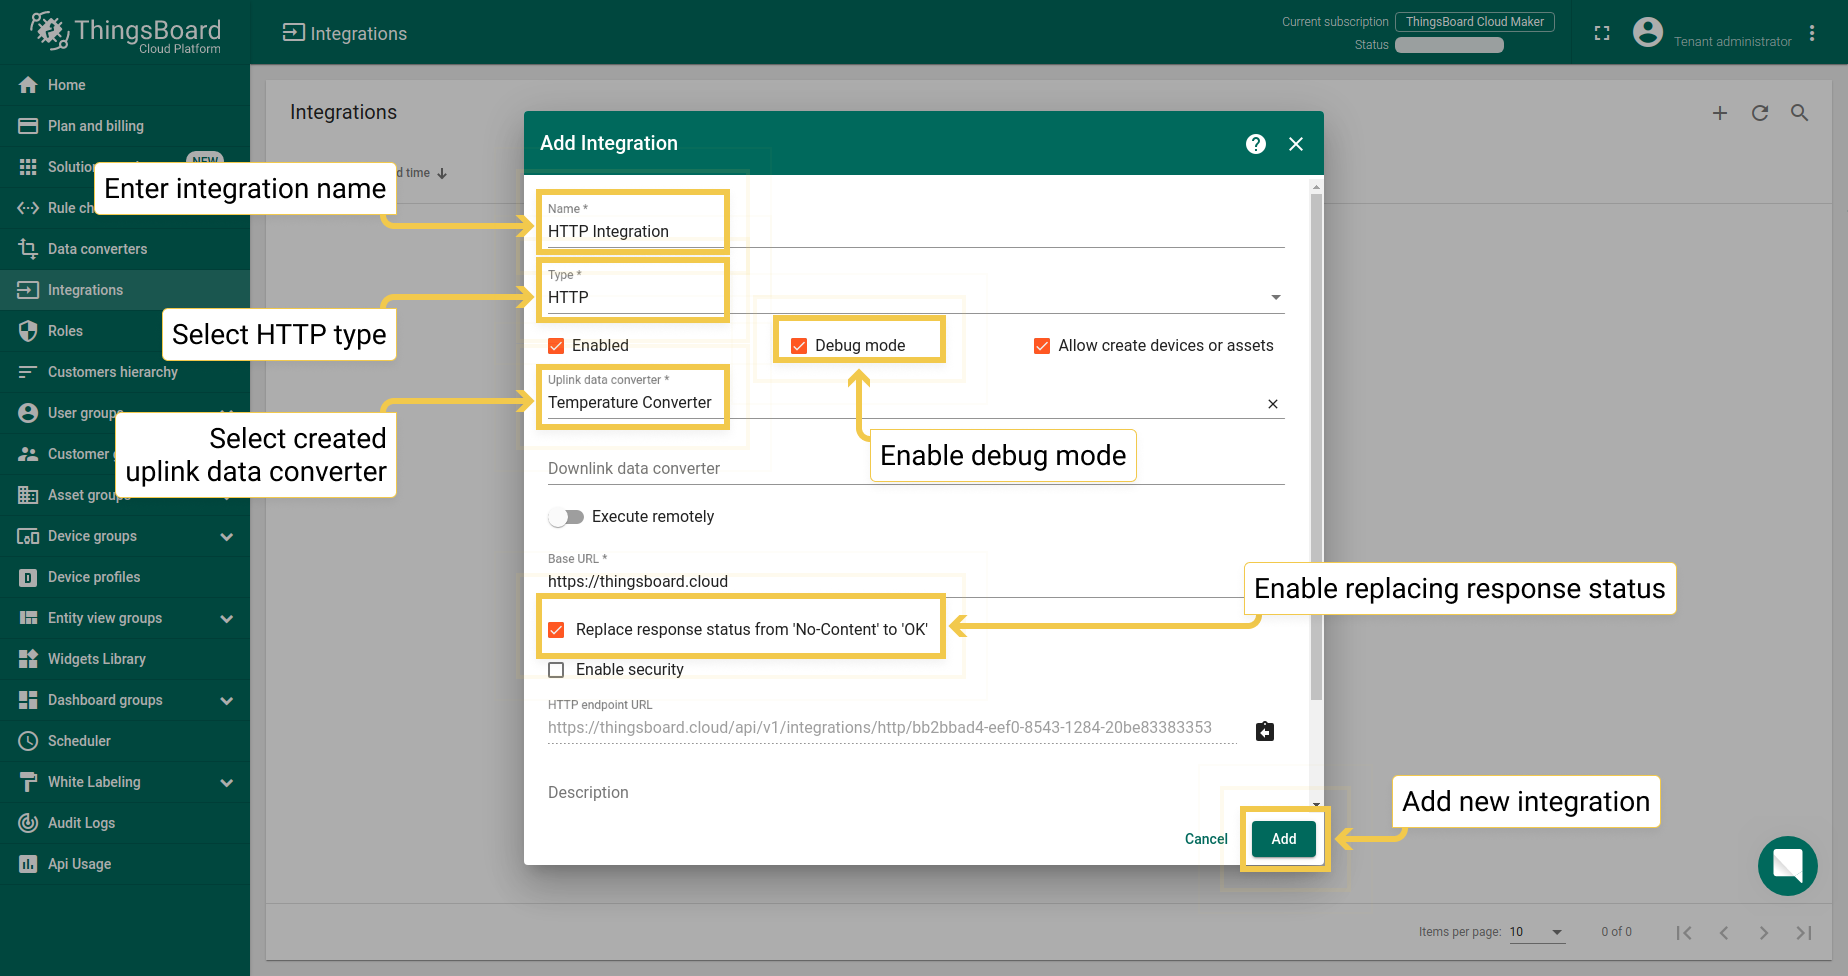Toggle Allow create devices or assets

[1042, 346]
